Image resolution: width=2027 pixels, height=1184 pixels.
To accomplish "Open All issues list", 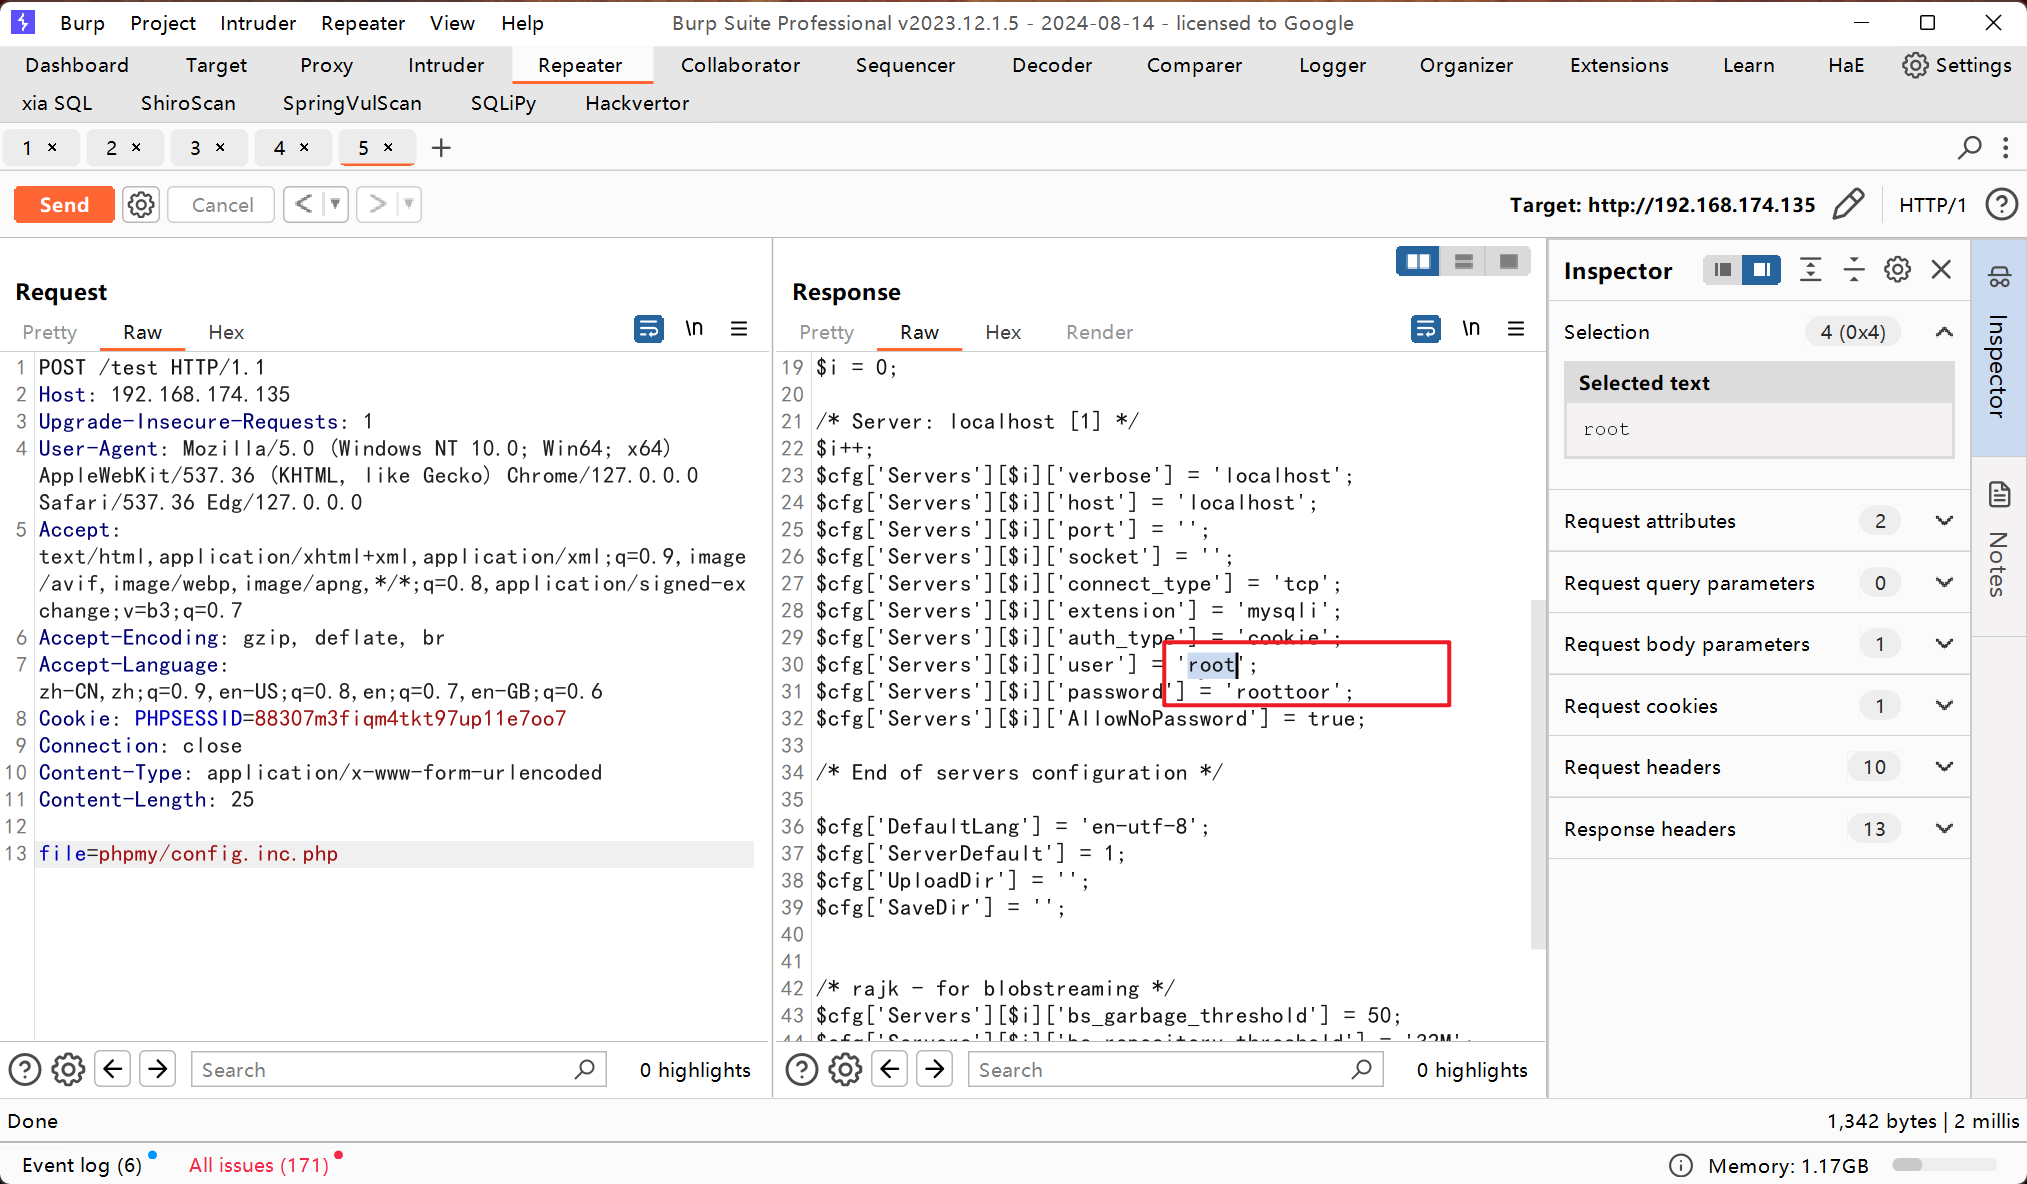I will (259, 1165).
